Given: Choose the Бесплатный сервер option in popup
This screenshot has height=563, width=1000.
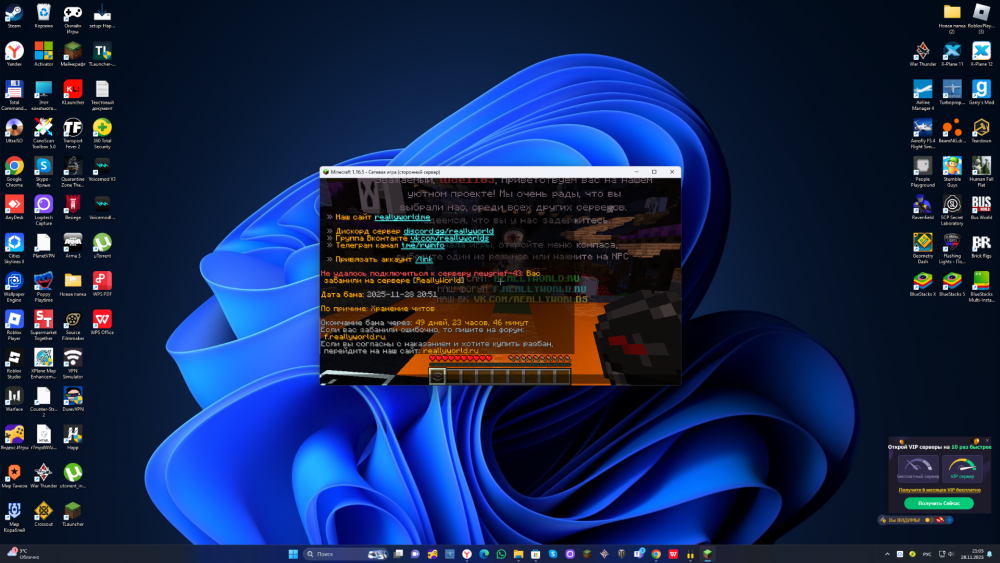Looking at the screenshot, I should pos(918,468).
